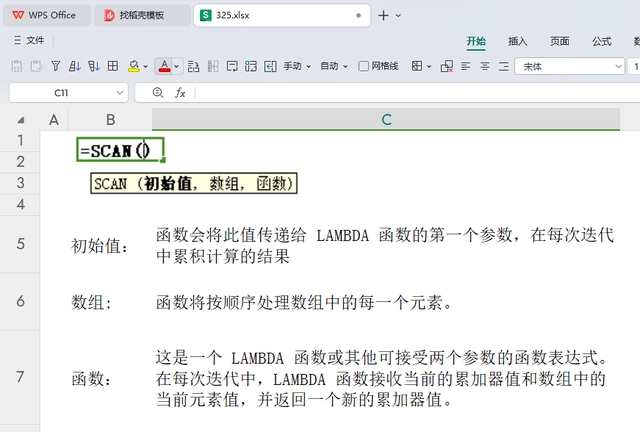This screenshot has width=640, height=432.
Task: Sort ascending with the A-Z icon
Action: click(75, 66)
